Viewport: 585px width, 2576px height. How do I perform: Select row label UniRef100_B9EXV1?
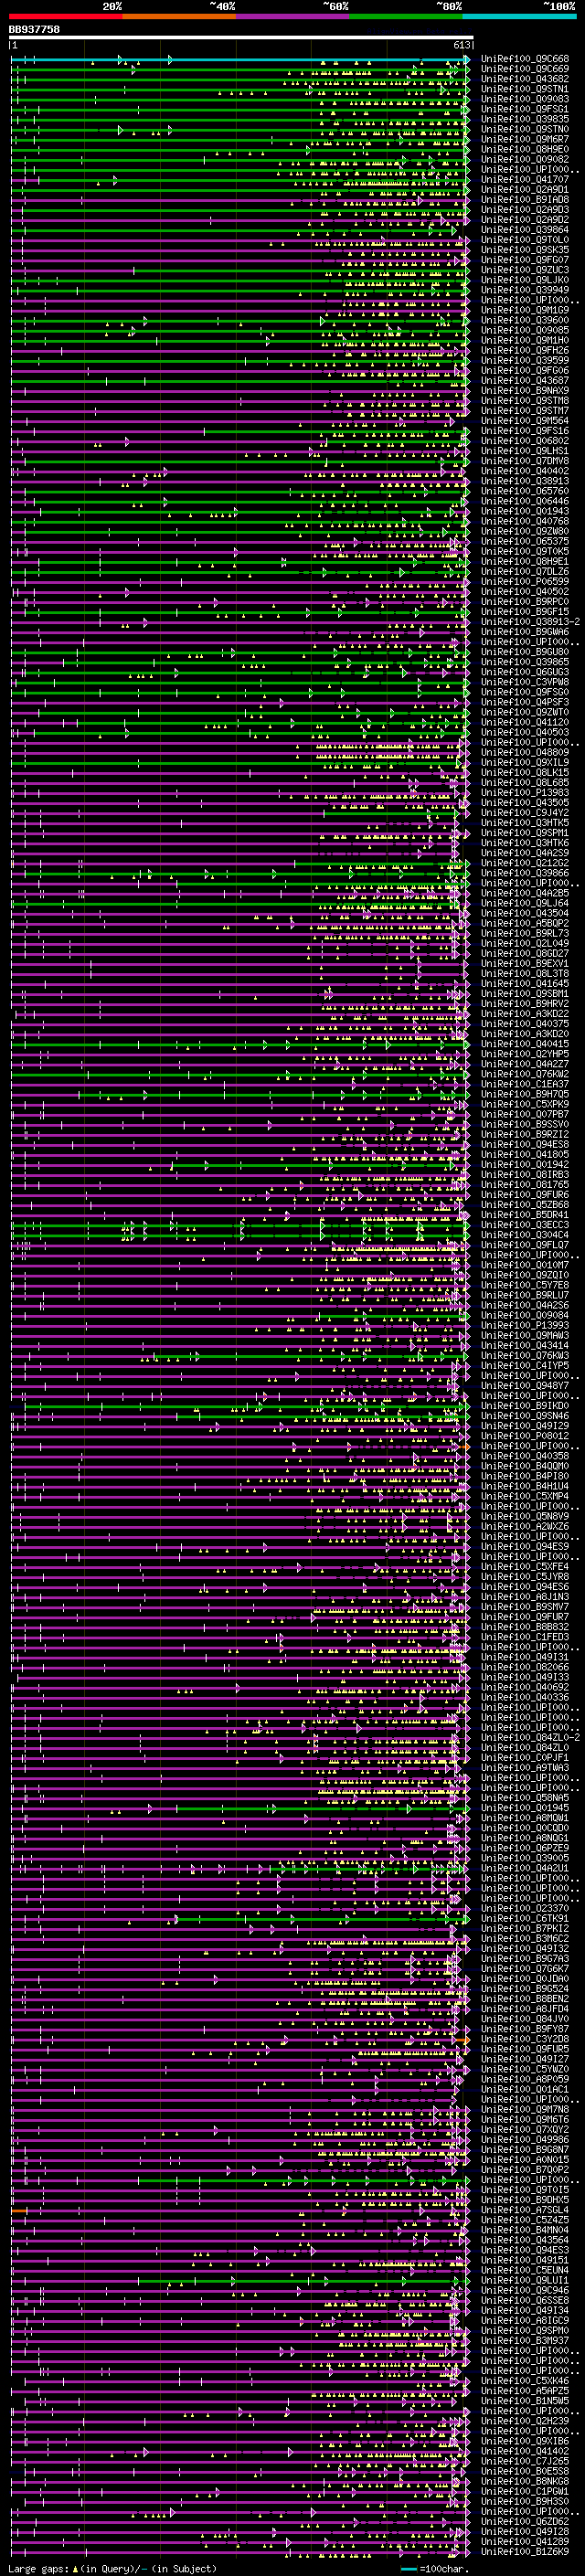[525, 964]
